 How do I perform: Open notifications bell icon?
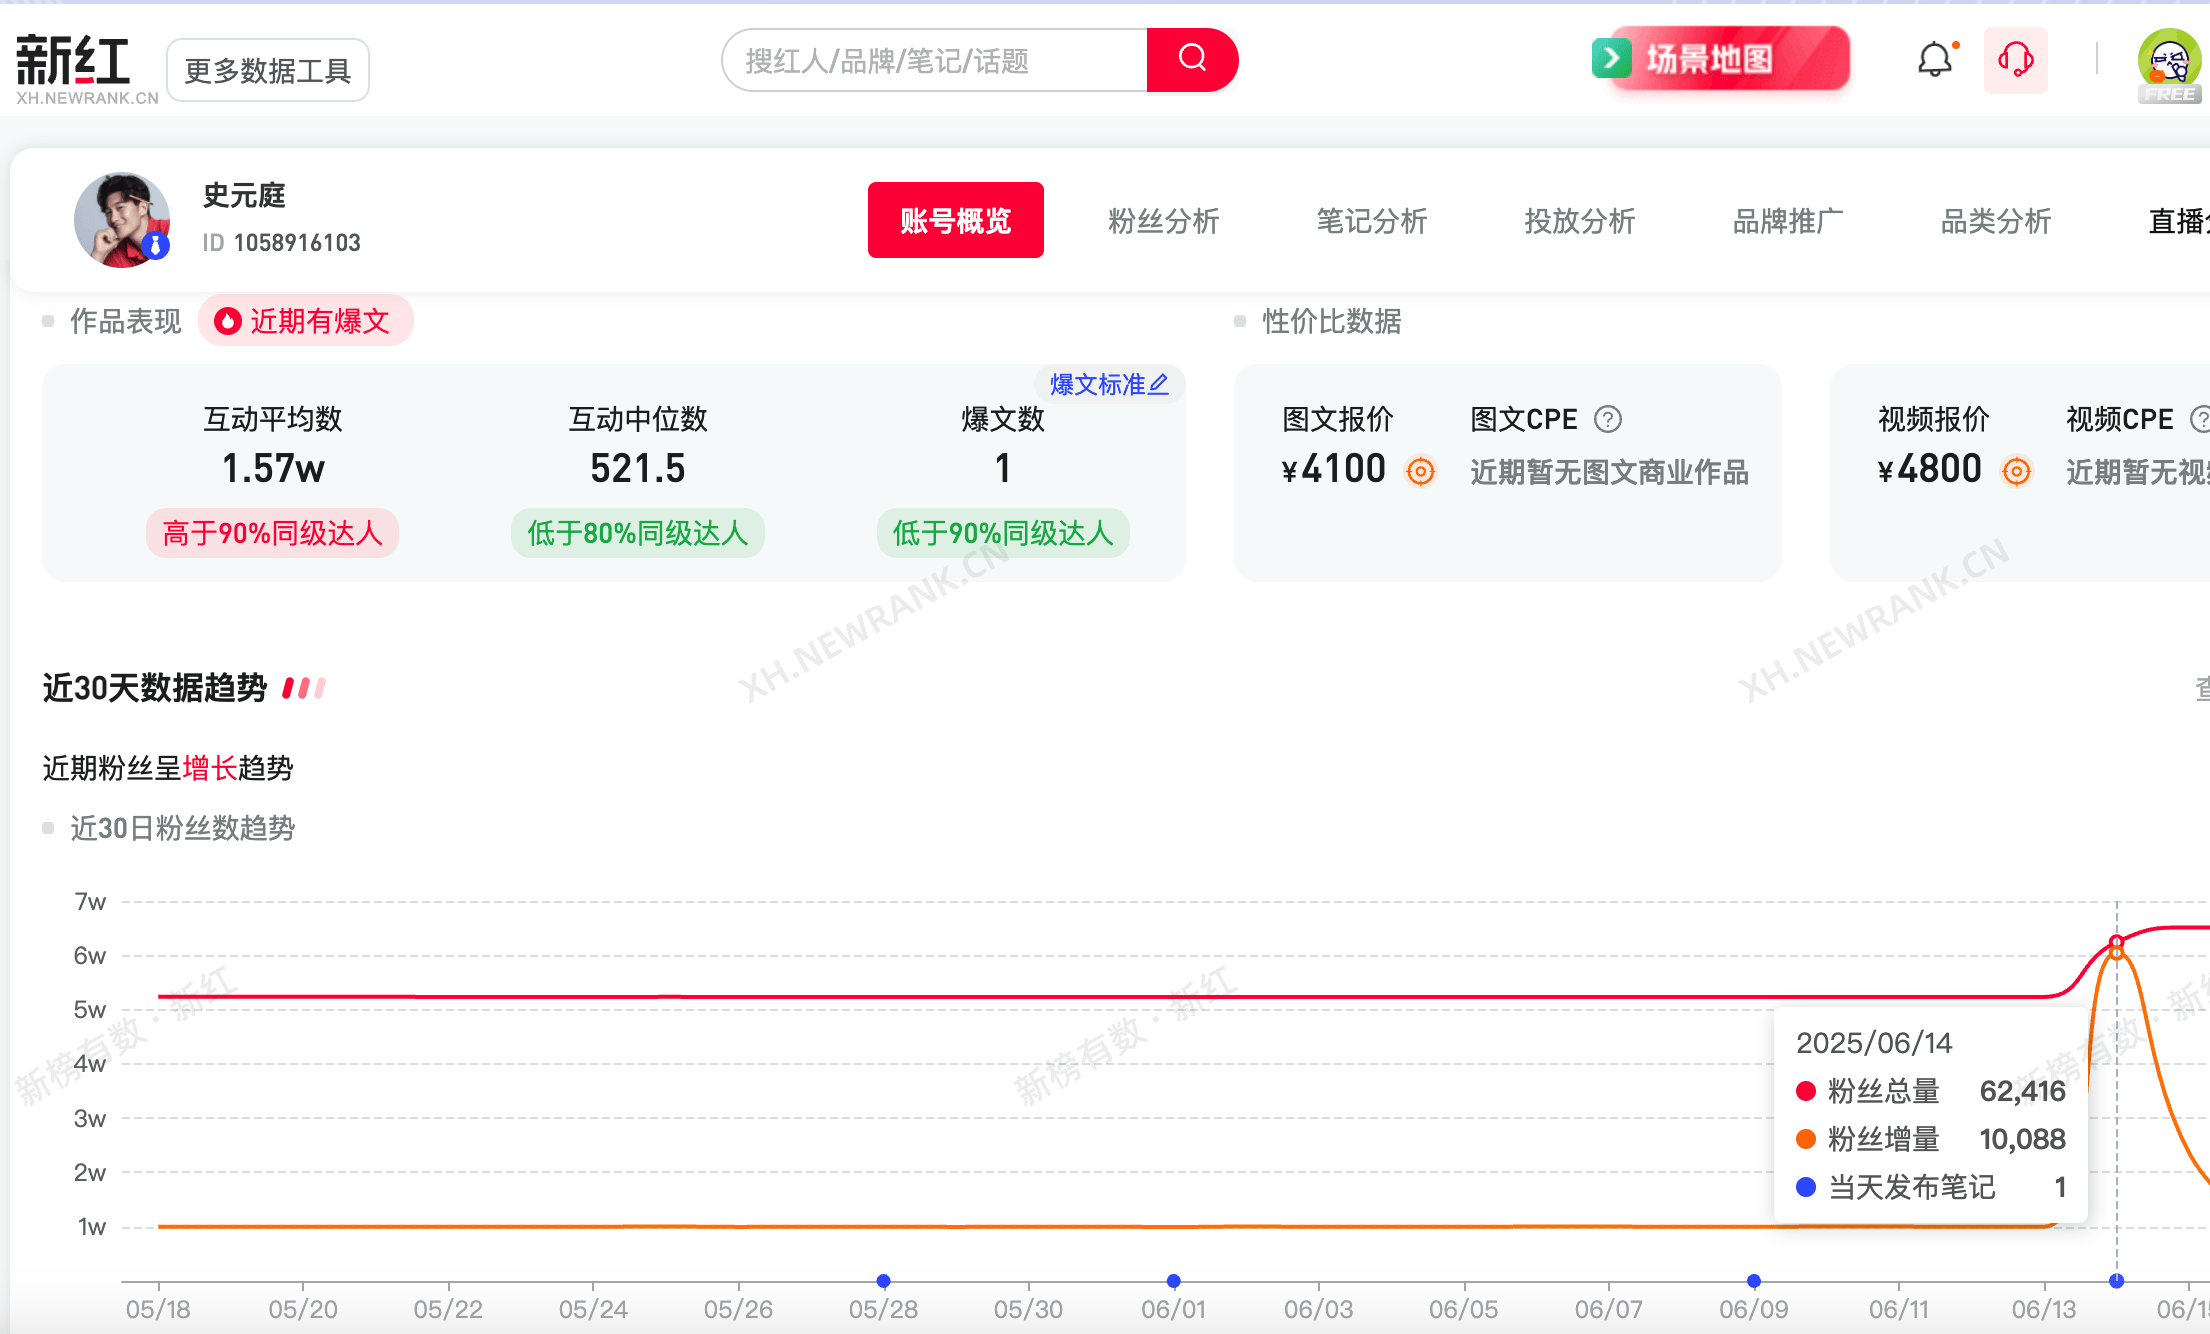coord(1936,60)
